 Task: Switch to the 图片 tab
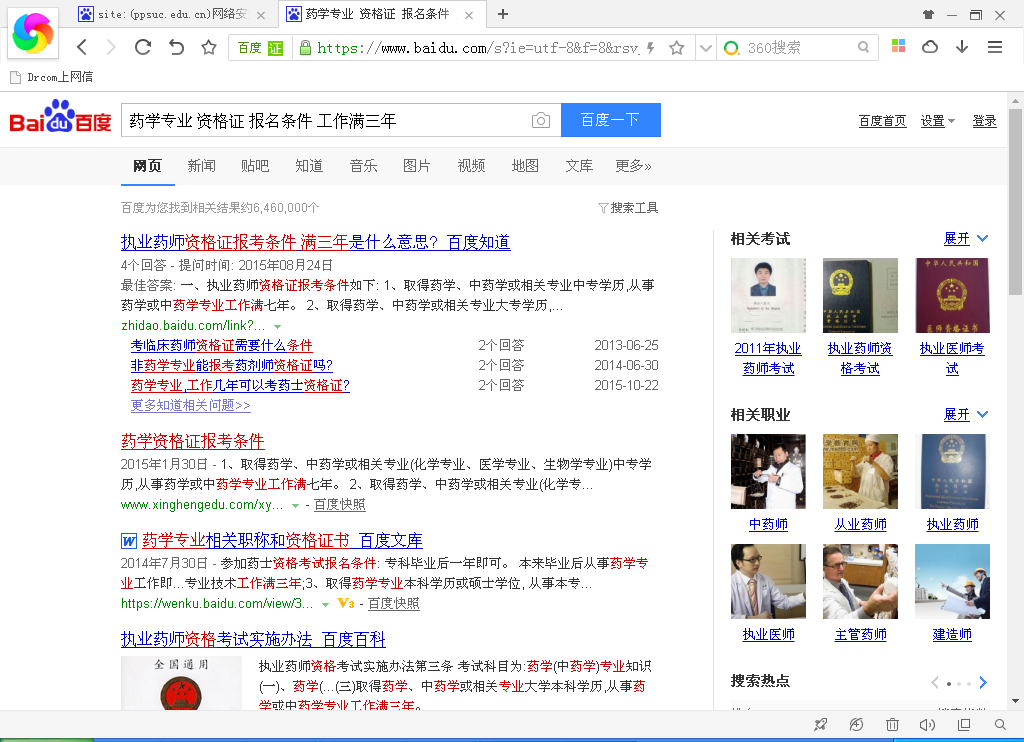click(x=417, y=166)
